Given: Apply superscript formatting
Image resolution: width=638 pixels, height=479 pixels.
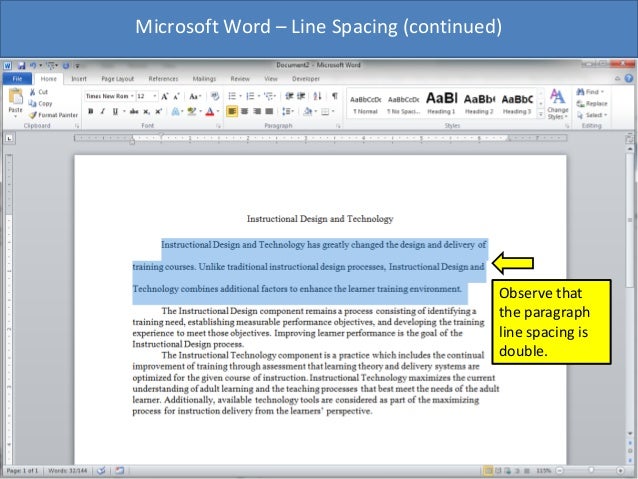Looking at the screenshot, I should tap(158, 112).
